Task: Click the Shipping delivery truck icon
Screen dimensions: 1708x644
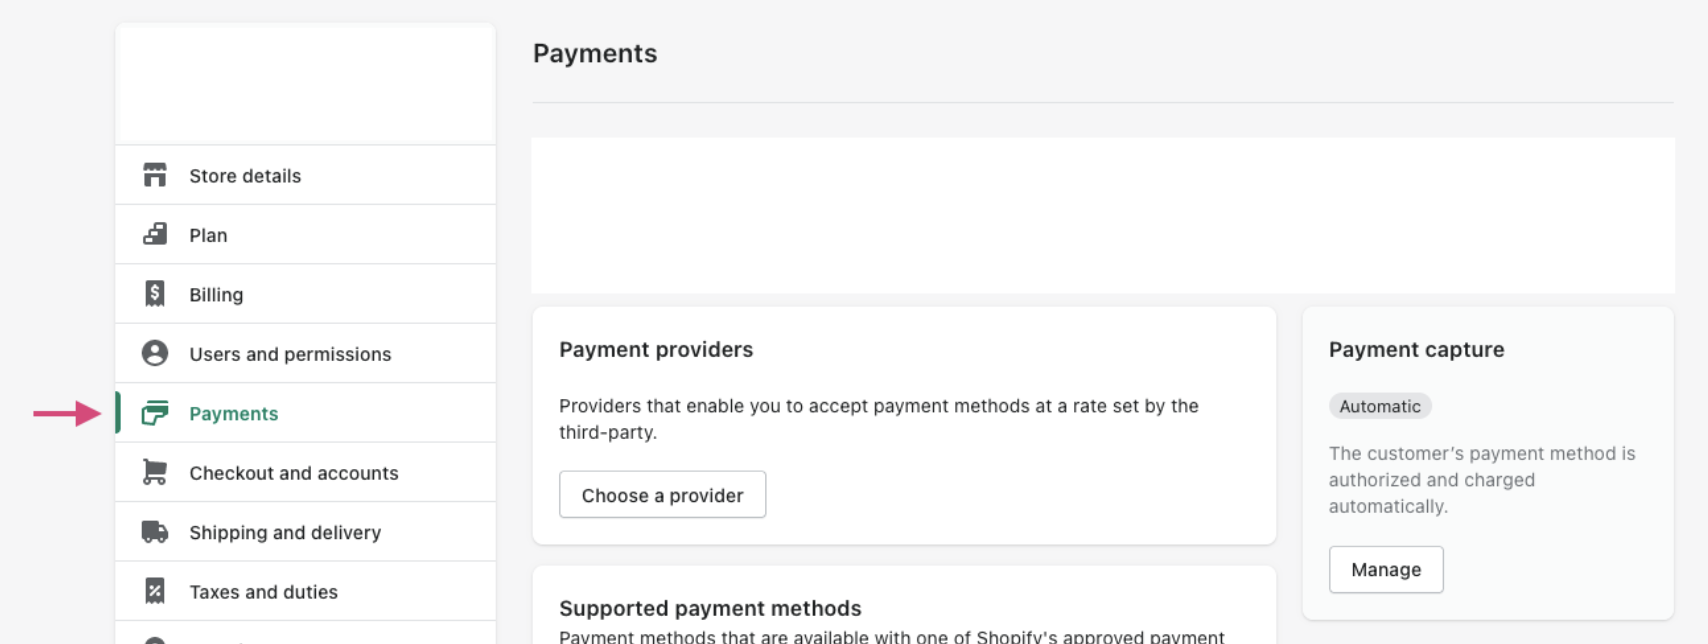Action: [x=155, y=532]
